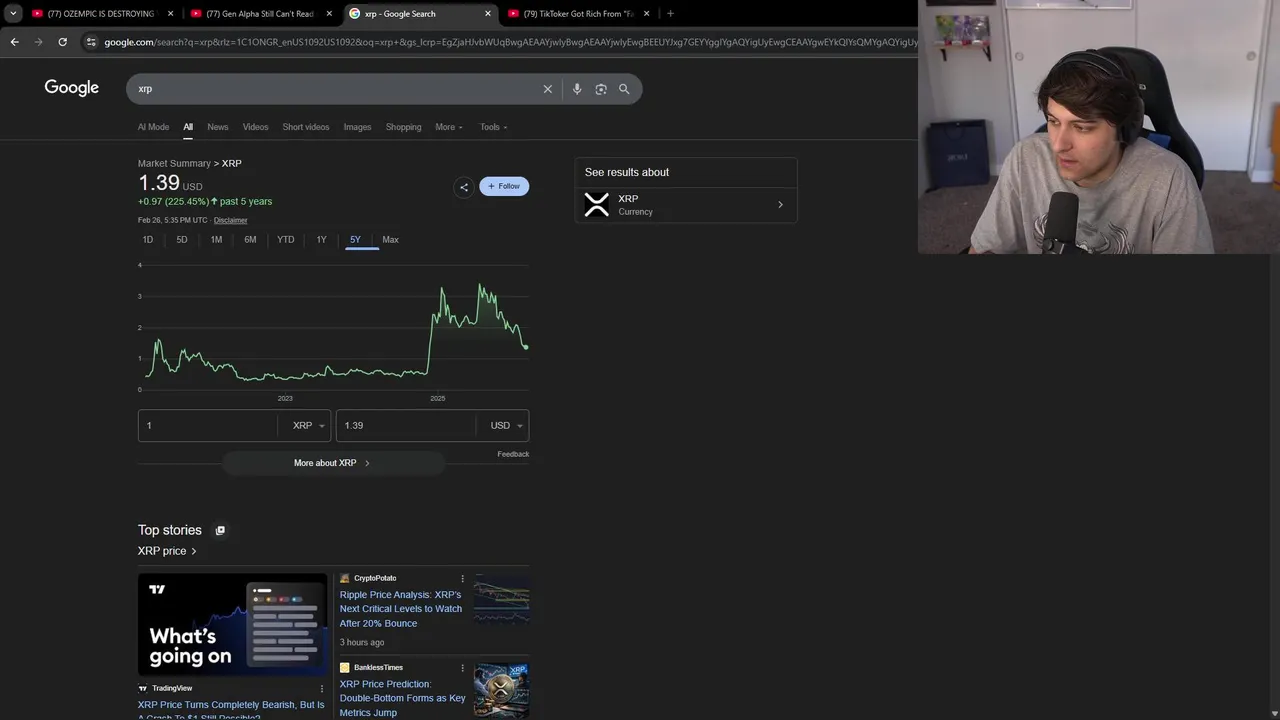1280x720 pixels.
Task: Expand the More search filters dropdown
Action: (449, 127)
